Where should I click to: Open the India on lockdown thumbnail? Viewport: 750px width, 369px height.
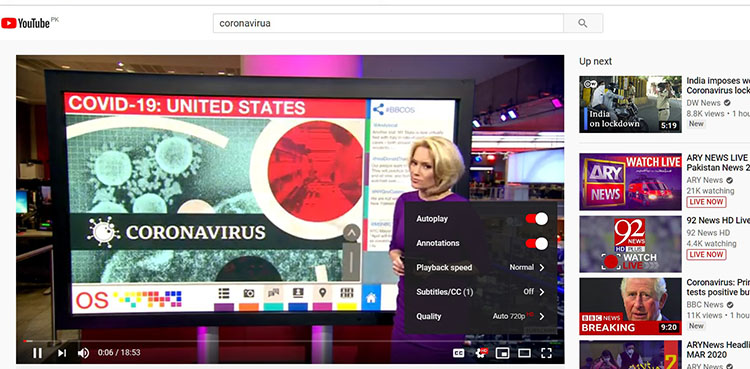630,104
